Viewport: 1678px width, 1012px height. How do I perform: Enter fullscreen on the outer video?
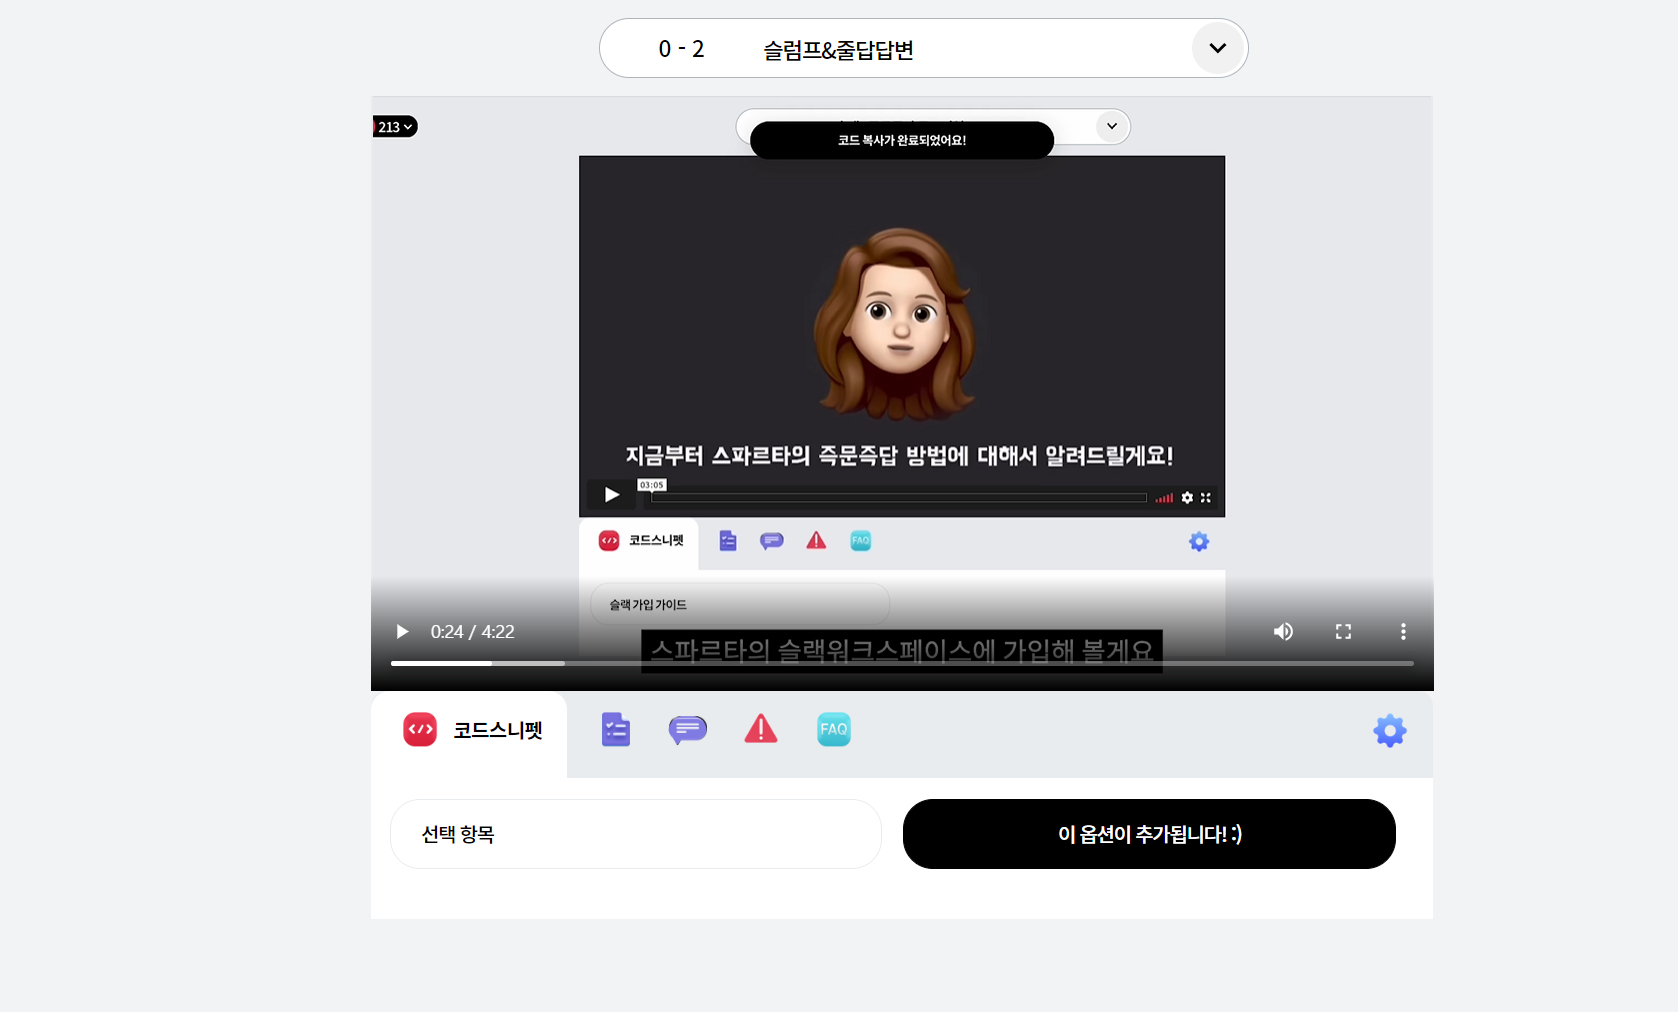(1343, 632)
